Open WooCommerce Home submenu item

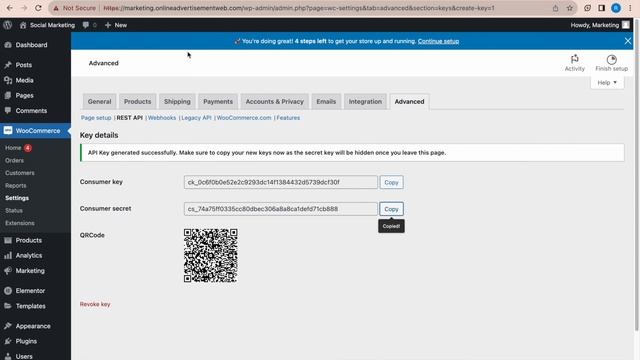[13, 148]
